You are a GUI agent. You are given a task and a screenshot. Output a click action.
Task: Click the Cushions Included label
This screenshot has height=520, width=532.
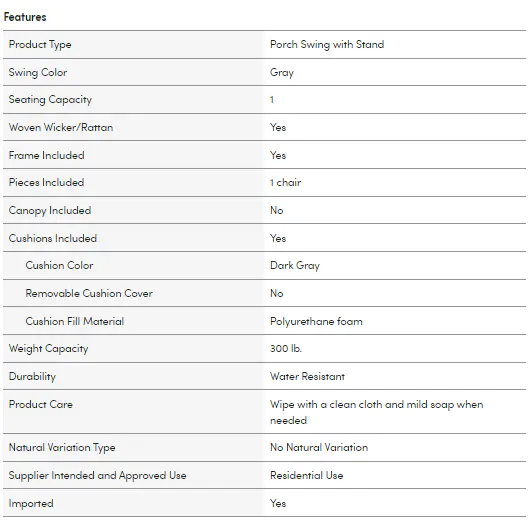point(53,238)
